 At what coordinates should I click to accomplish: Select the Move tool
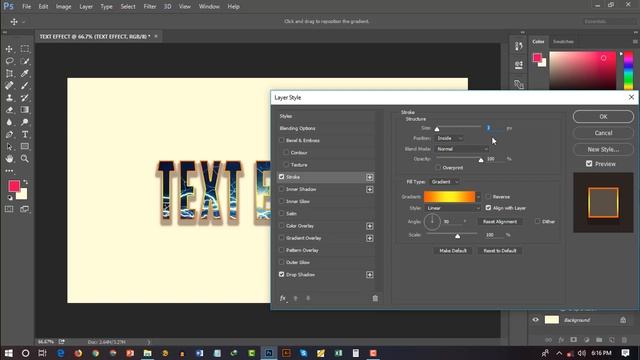click(9, 49)
